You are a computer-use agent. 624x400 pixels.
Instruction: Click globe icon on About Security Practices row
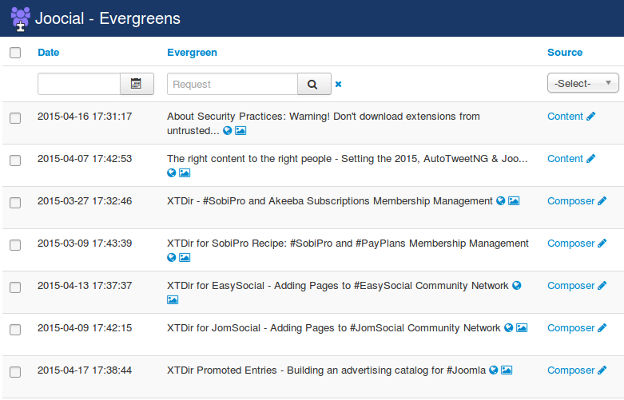pos(227,131)
